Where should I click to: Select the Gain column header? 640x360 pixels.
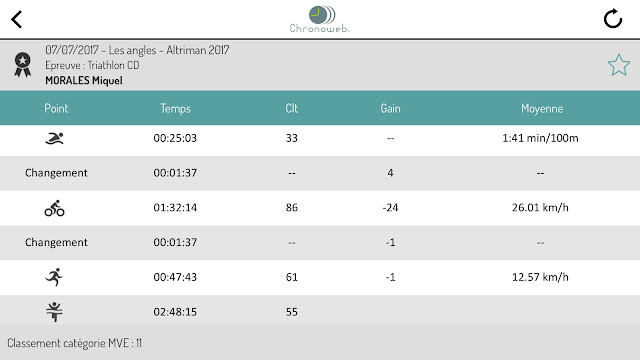pos(390,108)
